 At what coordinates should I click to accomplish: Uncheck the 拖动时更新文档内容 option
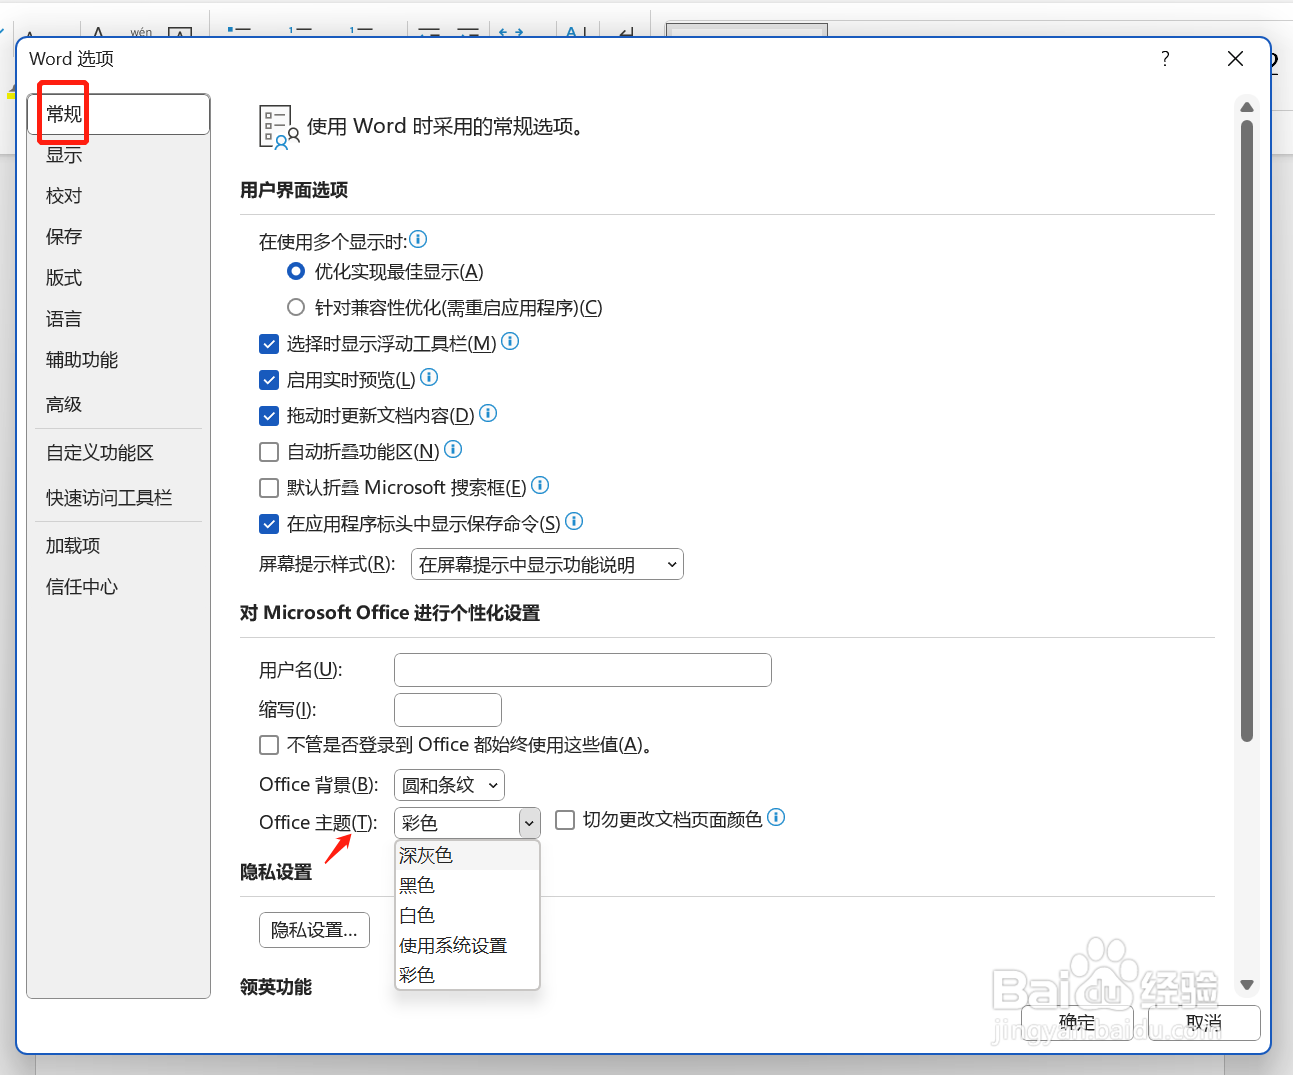268,414
